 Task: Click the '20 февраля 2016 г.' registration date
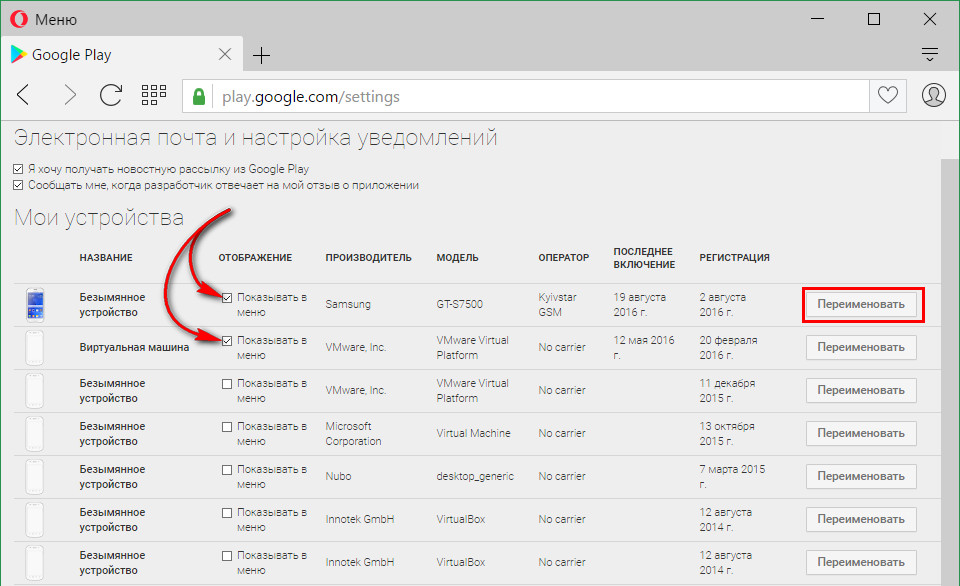point(728,347)
